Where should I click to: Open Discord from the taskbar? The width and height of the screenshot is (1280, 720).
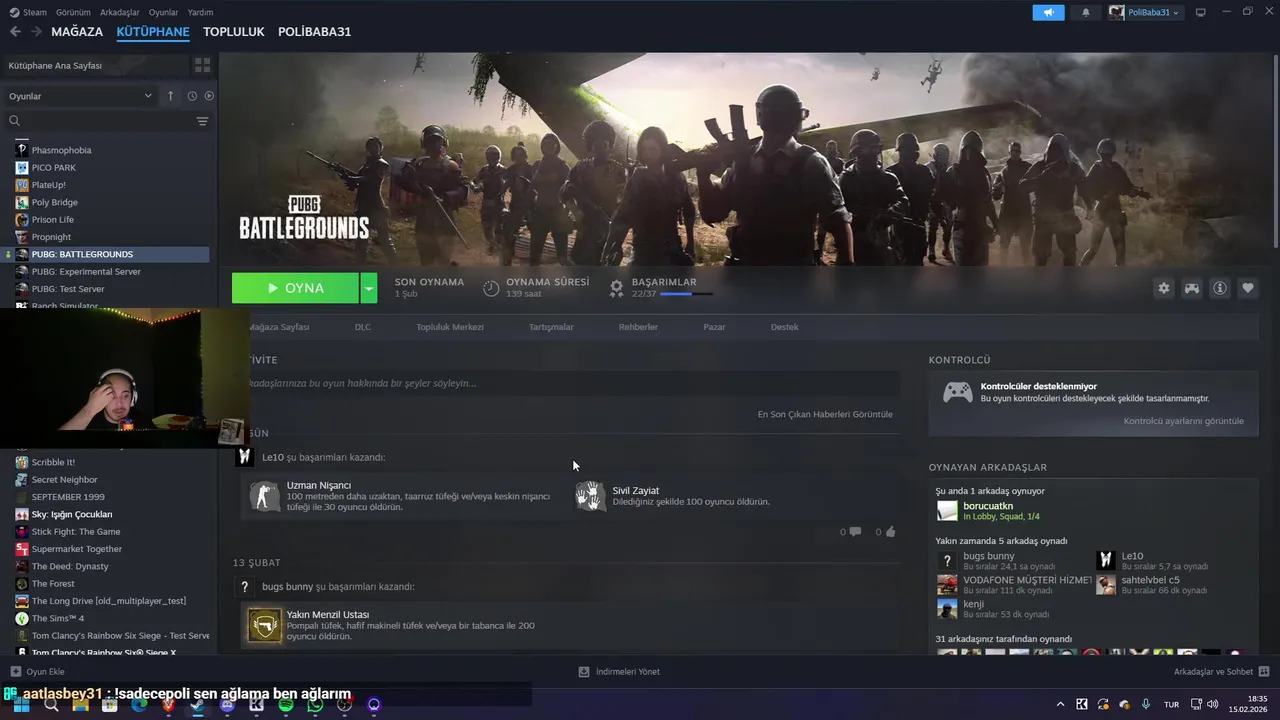227,705
